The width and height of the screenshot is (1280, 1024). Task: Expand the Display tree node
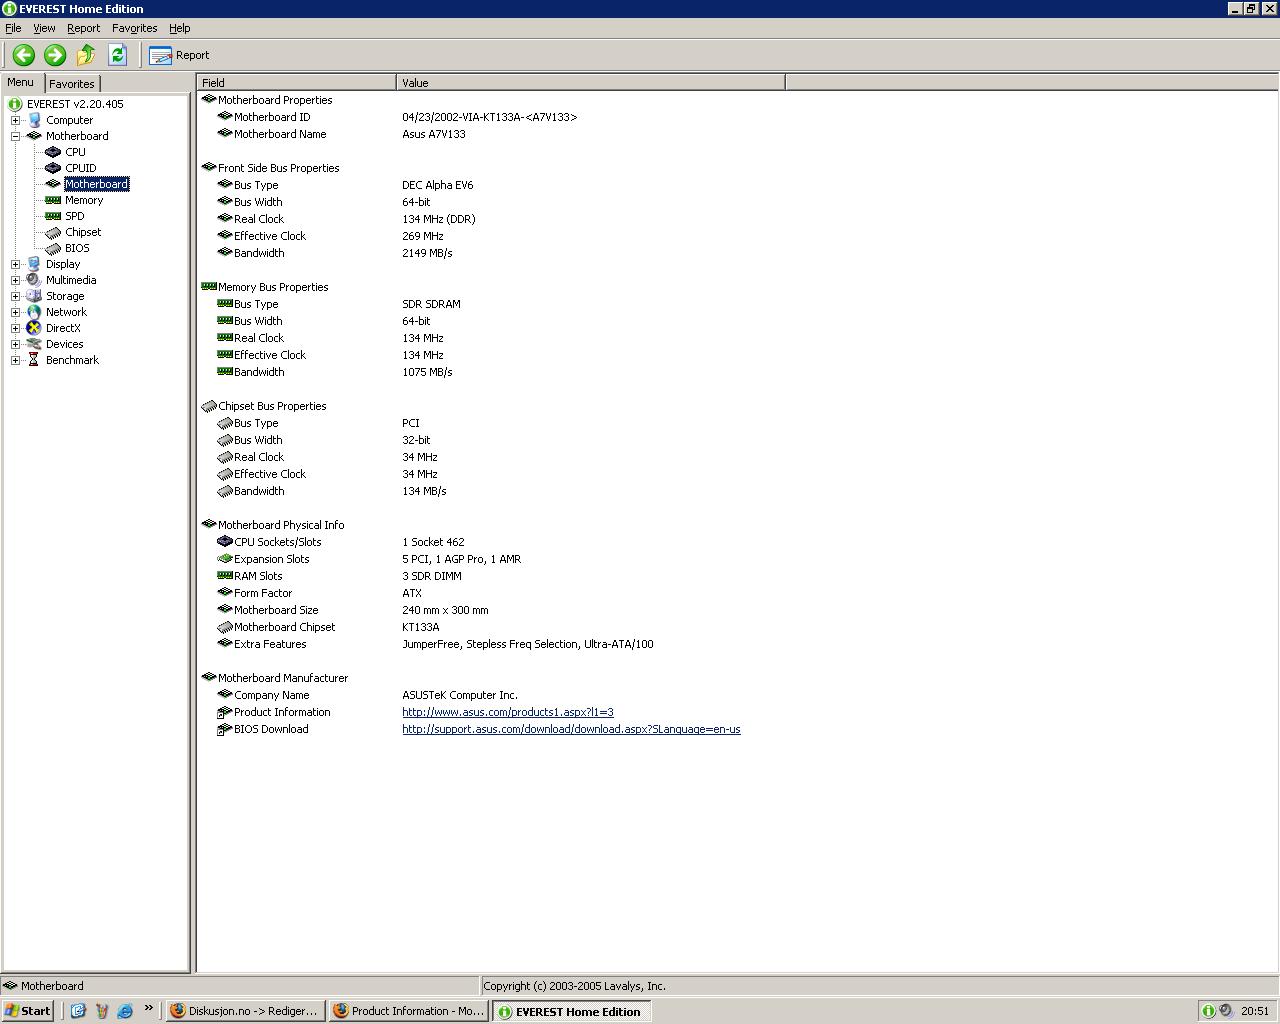(15, 264)
